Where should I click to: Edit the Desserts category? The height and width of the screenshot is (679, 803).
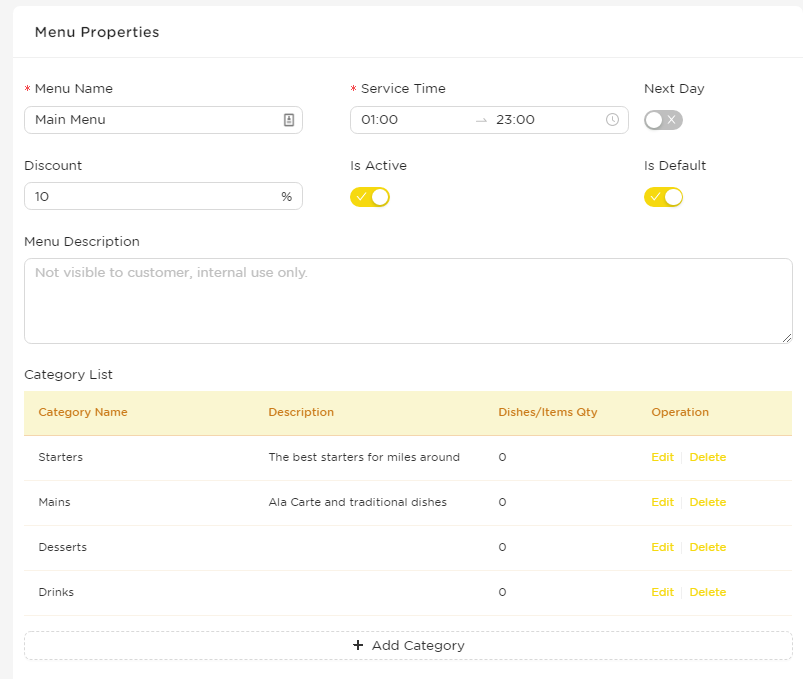(x=662, y=547)
